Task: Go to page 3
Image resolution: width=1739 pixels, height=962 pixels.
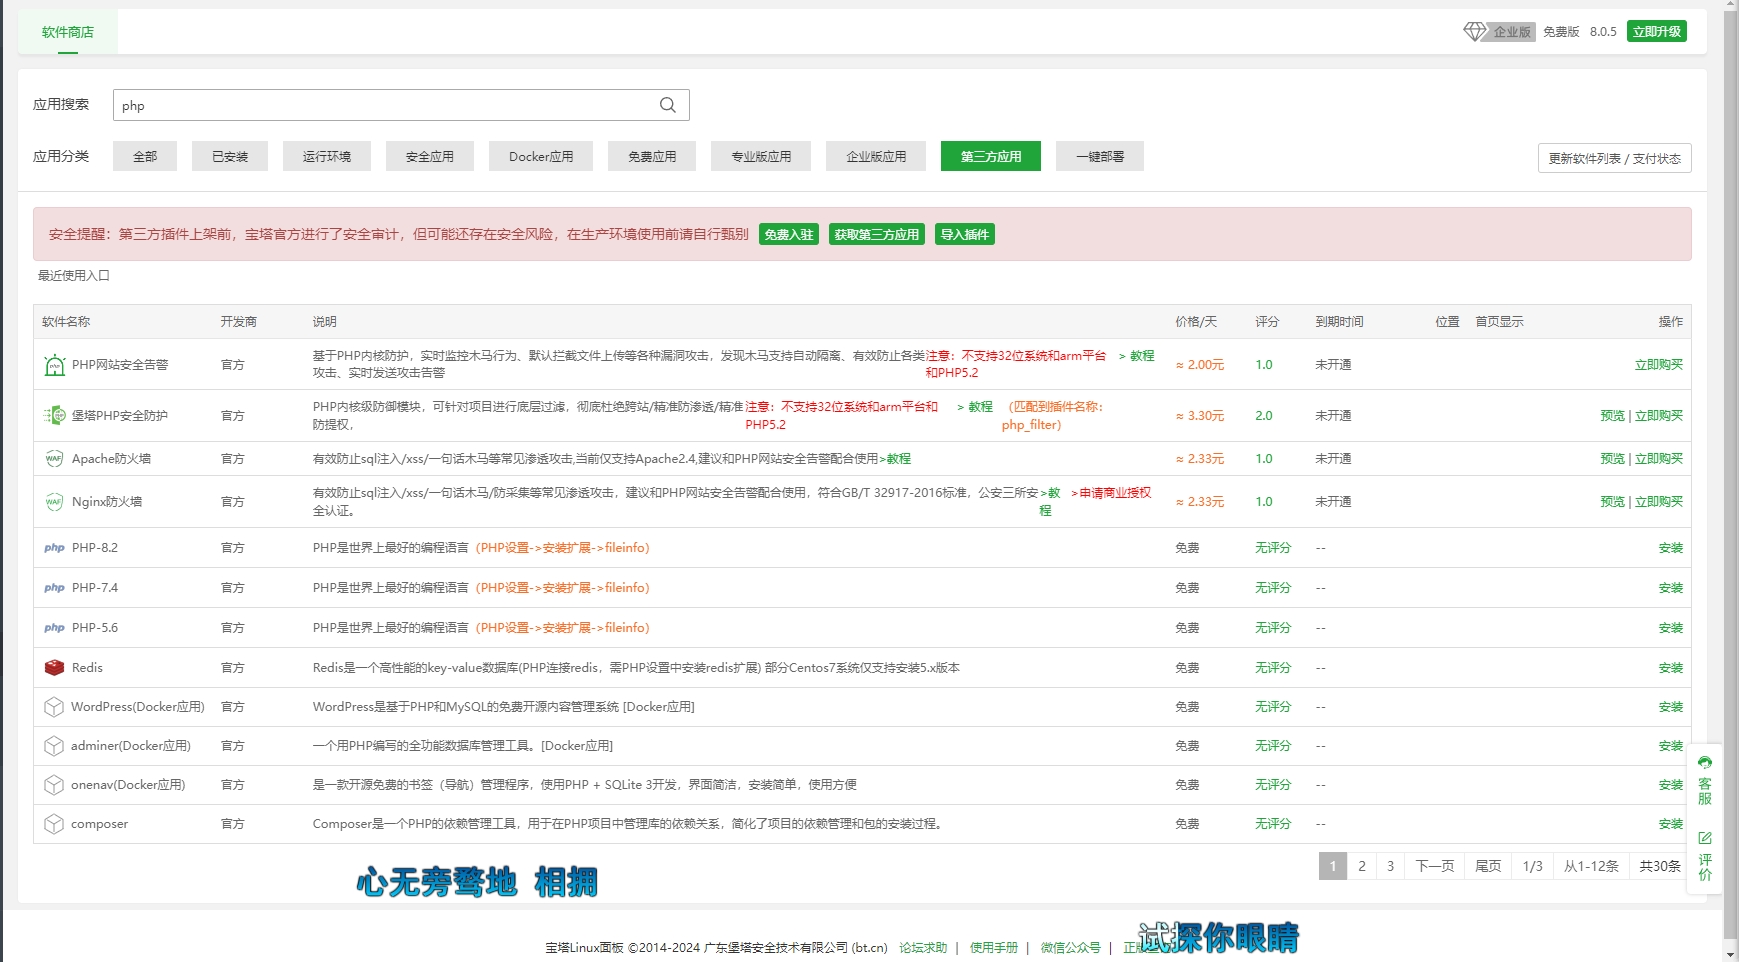Action: (x=1390, y=866)
